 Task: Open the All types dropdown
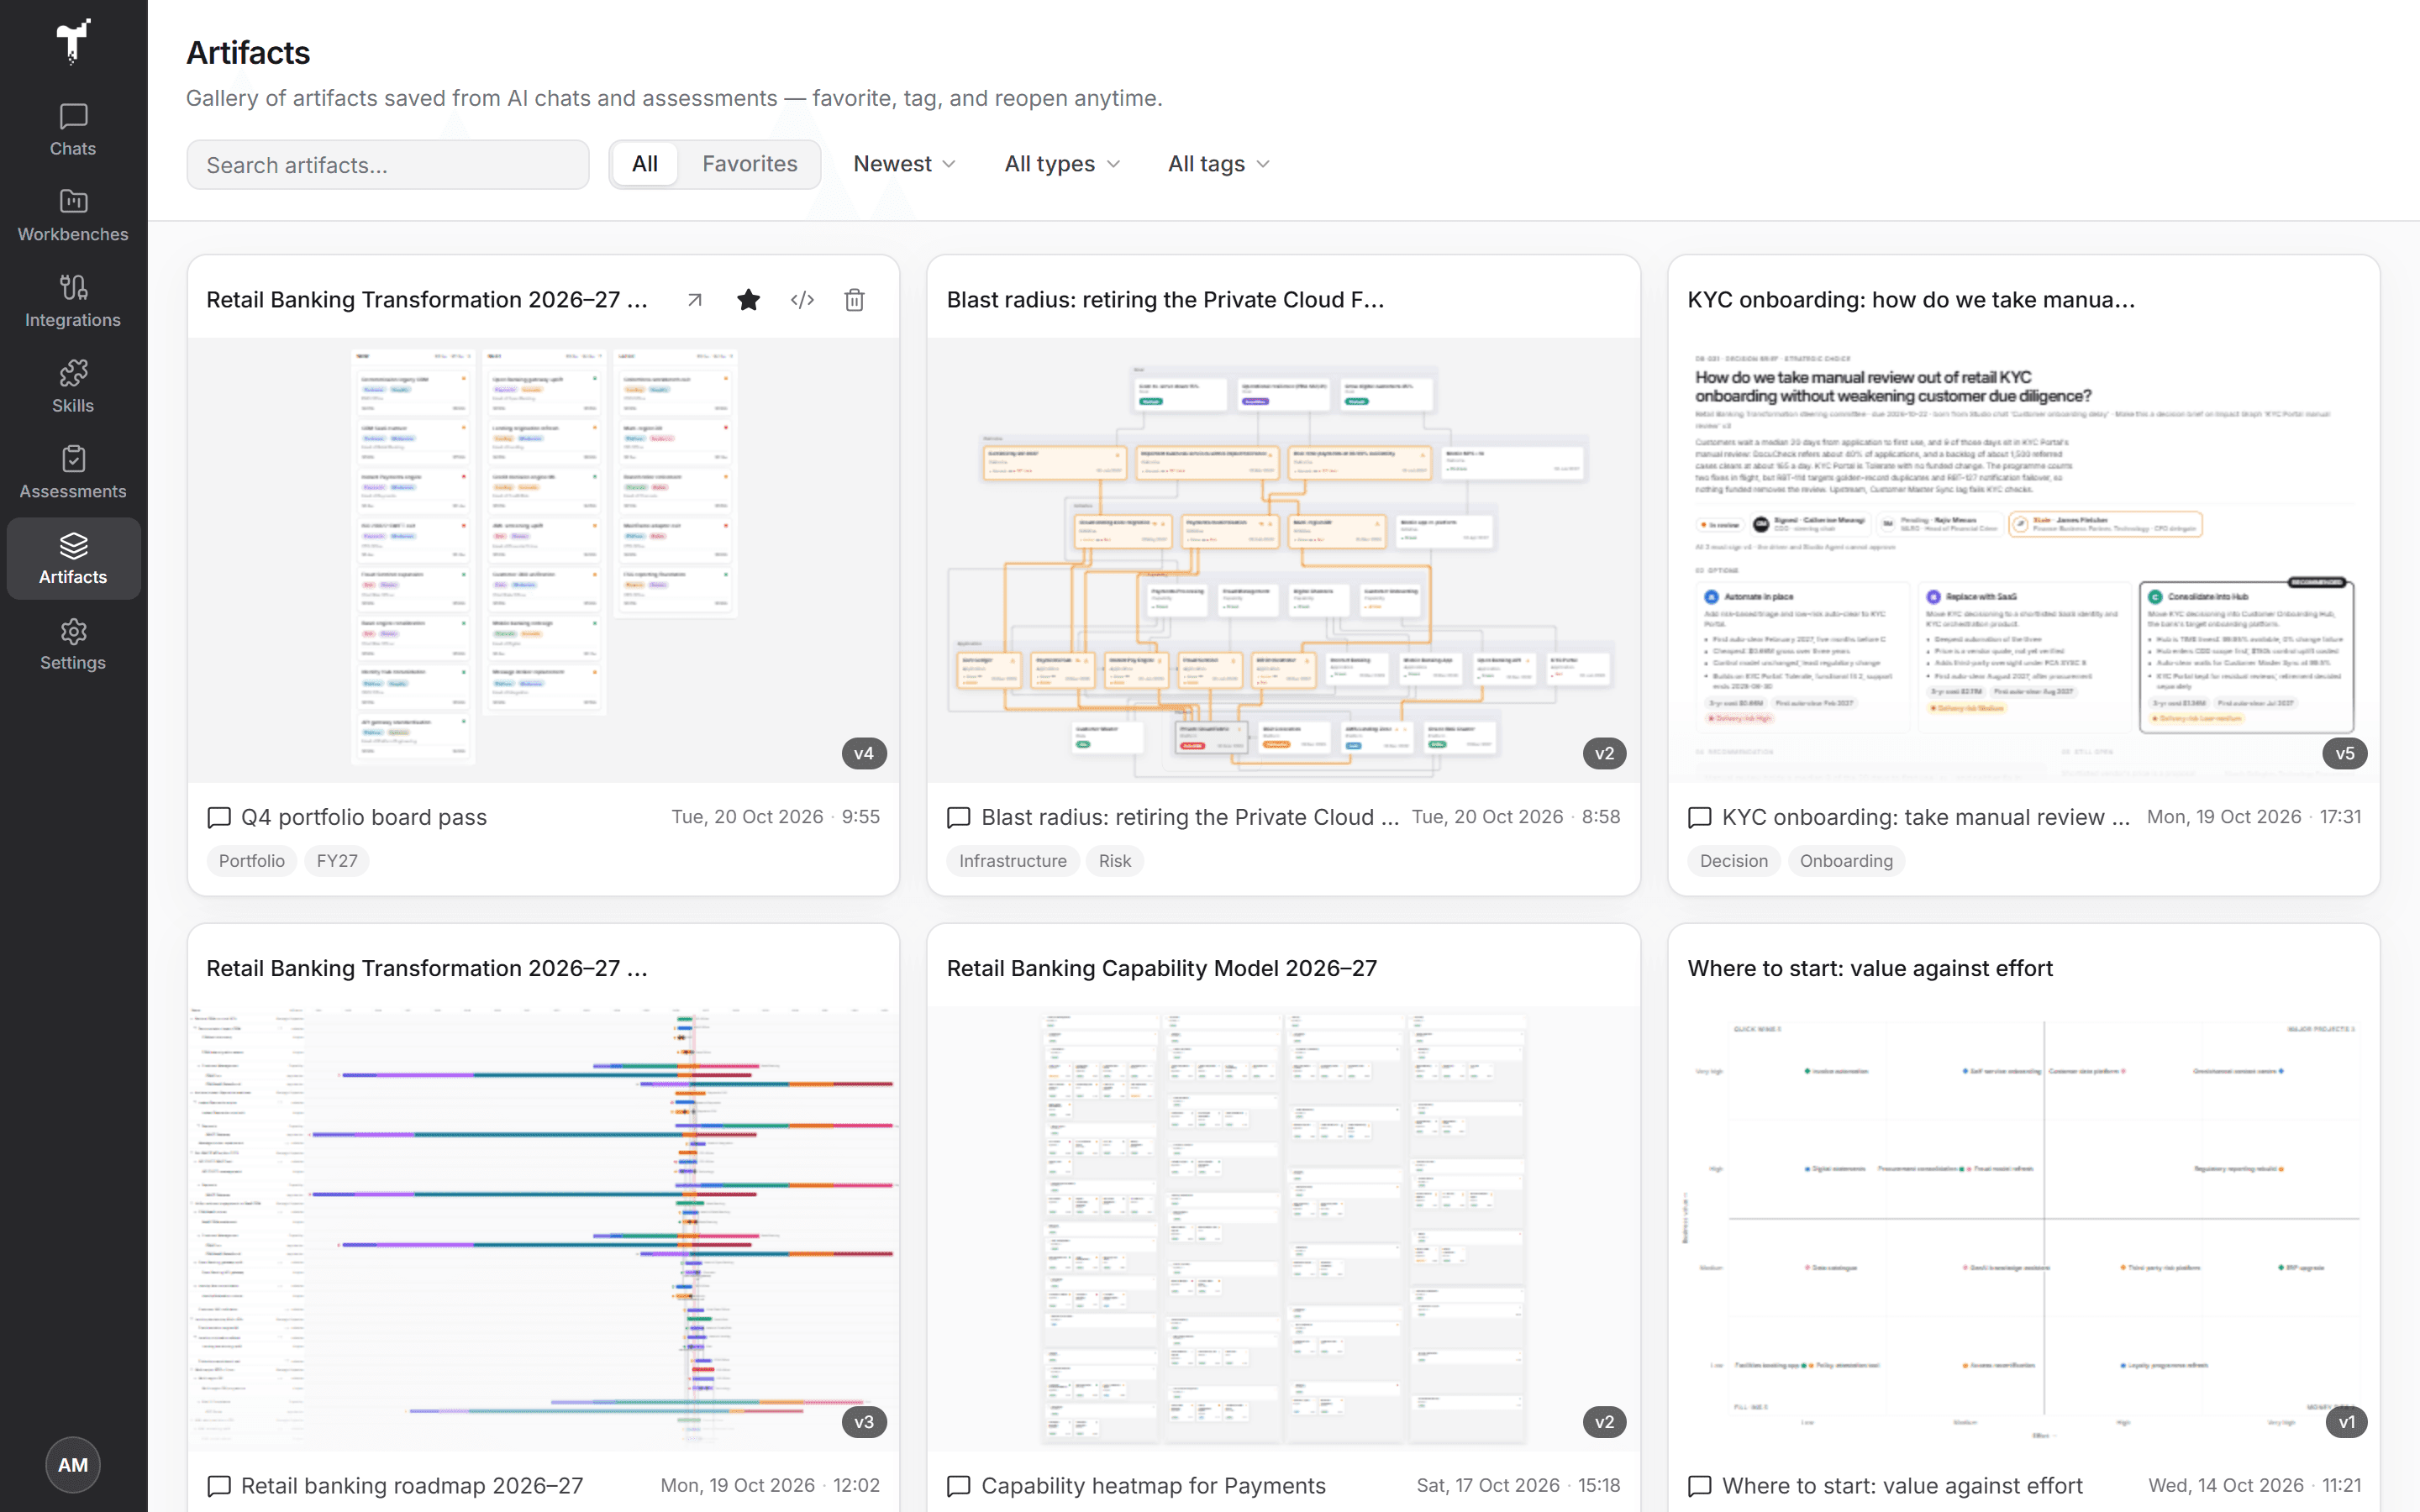1062,164
